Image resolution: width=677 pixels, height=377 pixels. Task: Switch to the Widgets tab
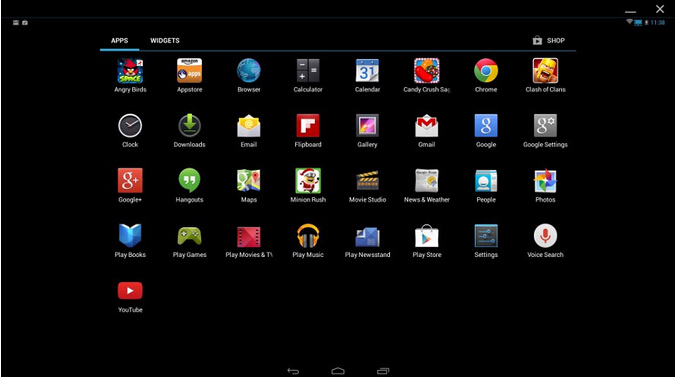point(165,41)
